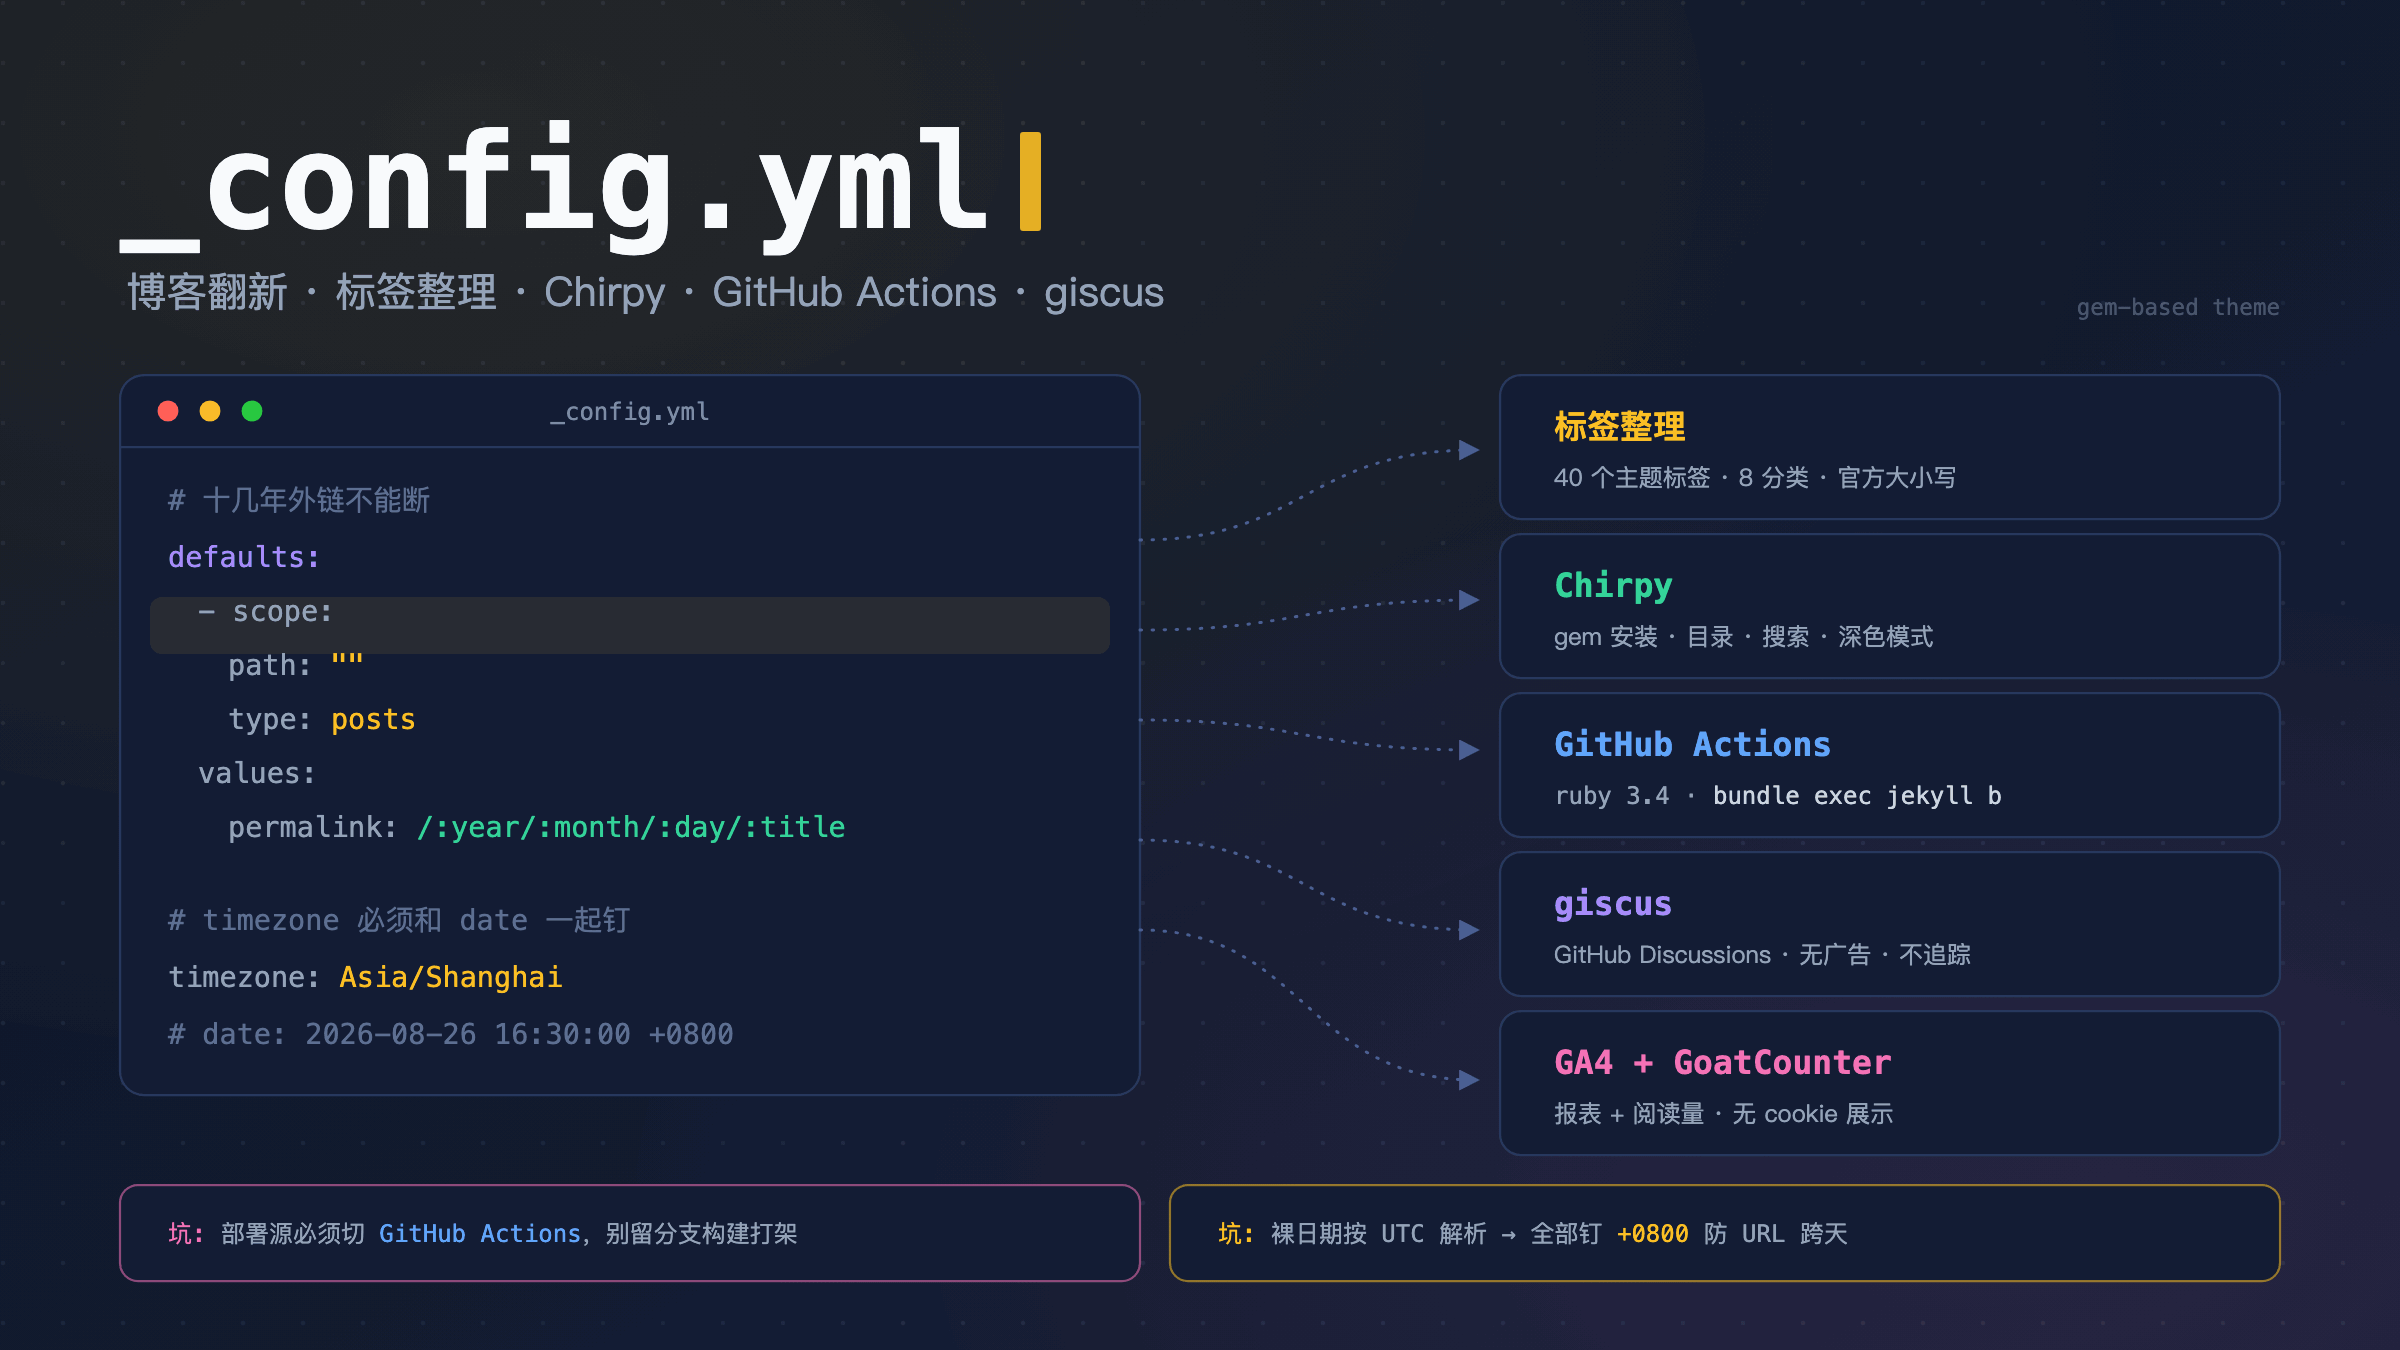Click 'GitHub Discussions · 无广告 · 不追踪' text
The image size is (2400, 1350).
[x=1762, y=955]
